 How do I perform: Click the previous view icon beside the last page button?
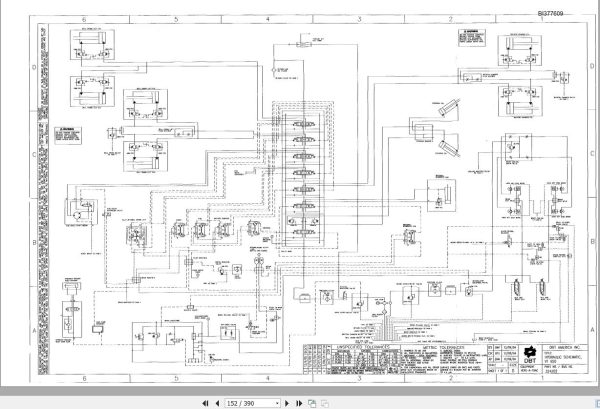click(x=312, y=403)
